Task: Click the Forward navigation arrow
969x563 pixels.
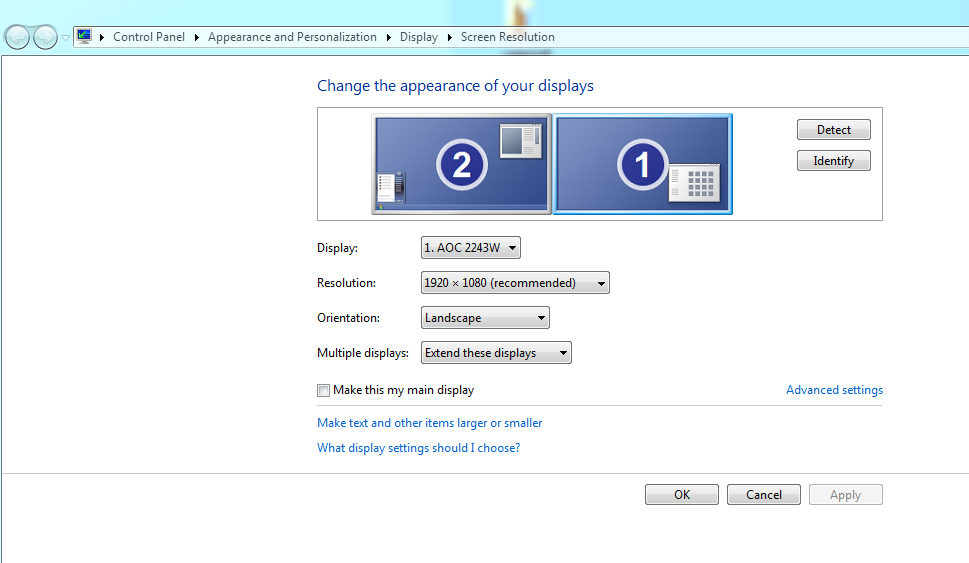Action: 45,38
